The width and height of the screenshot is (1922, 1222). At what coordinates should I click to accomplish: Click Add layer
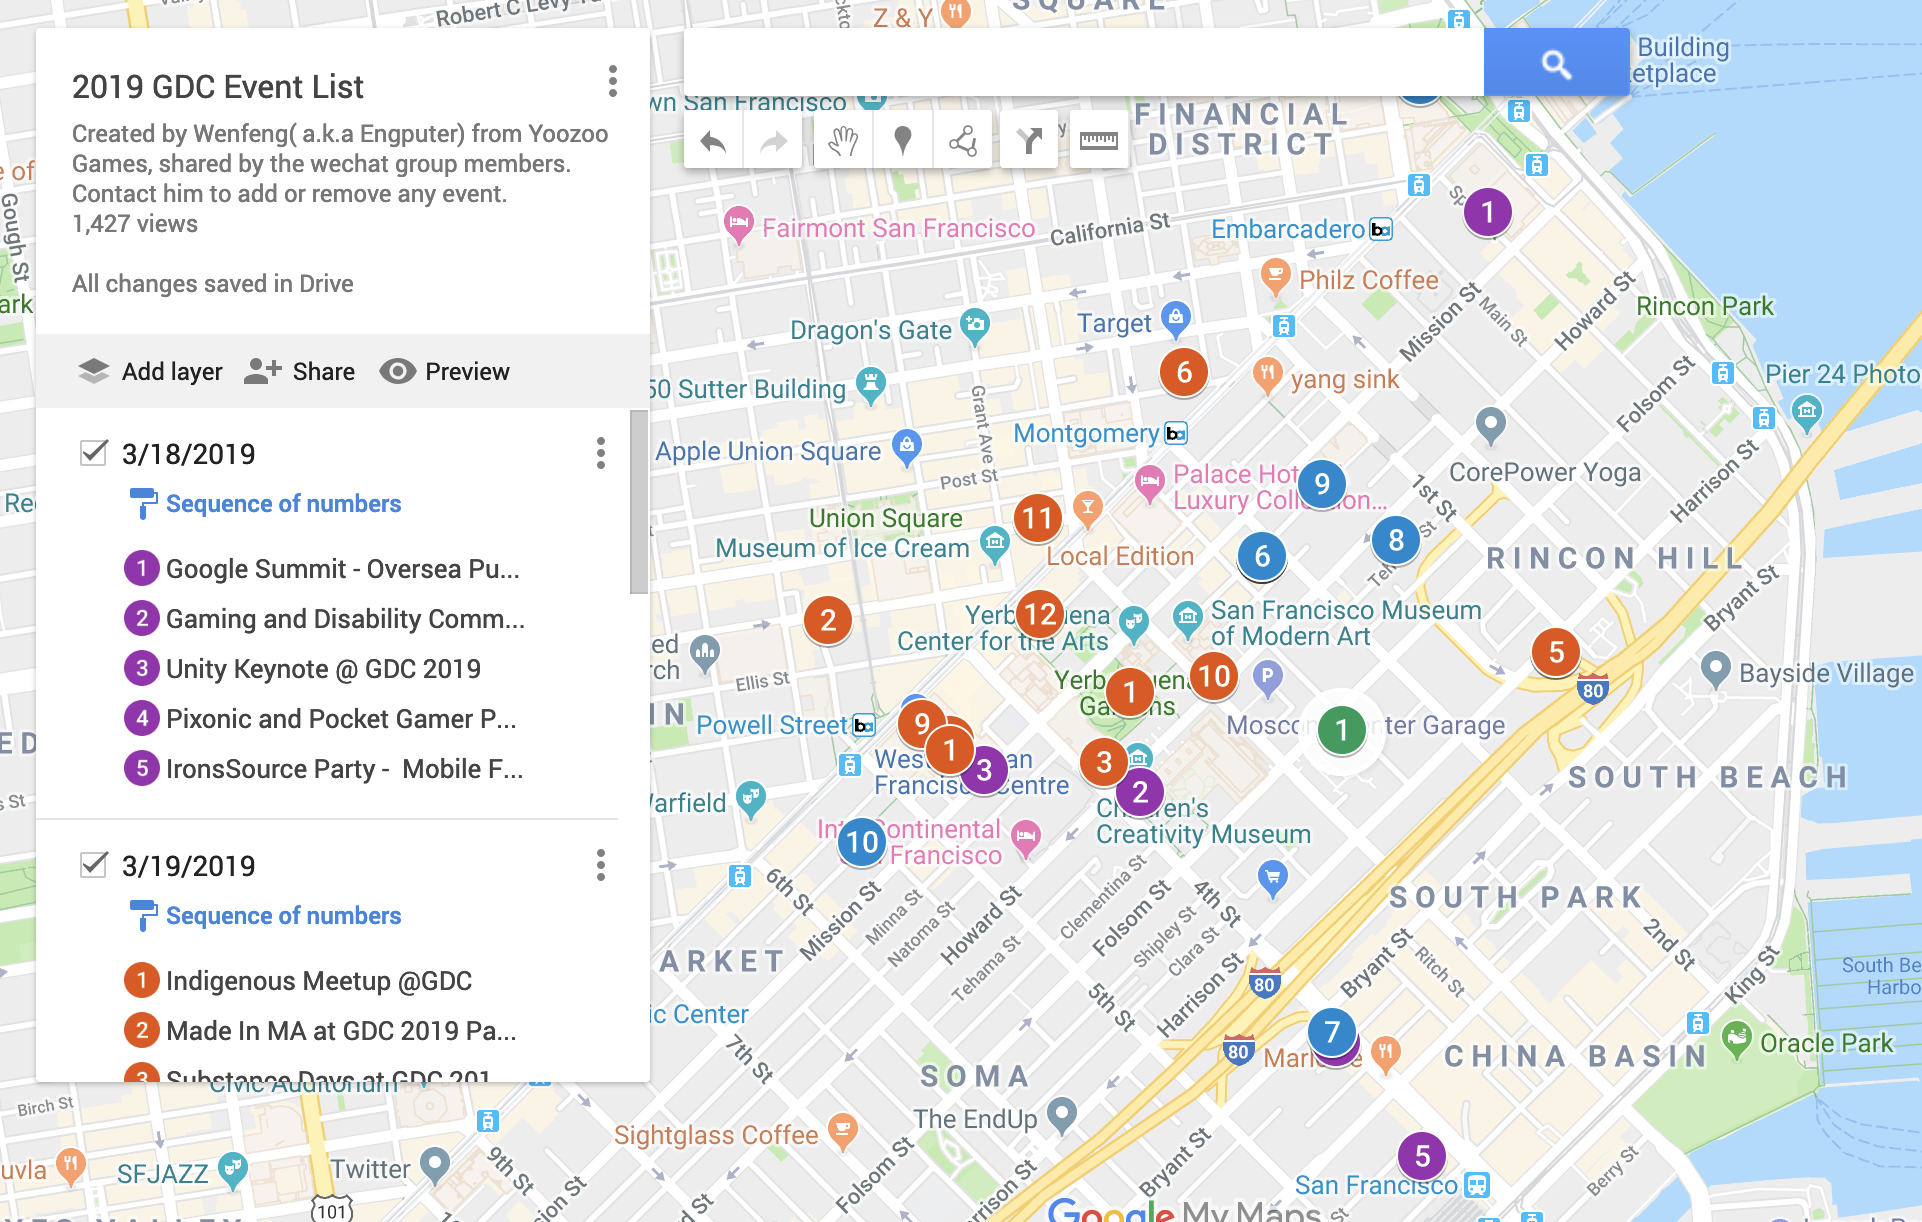click(150, 371)
